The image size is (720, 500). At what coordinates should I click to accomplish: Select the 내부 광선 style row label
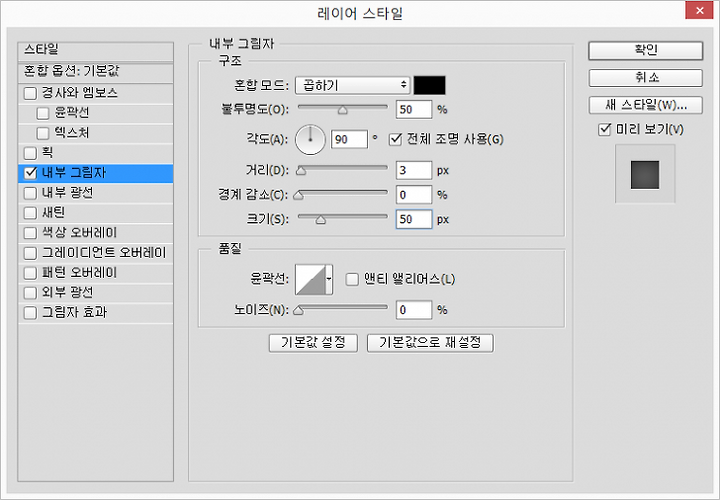(x=68, y=193)
